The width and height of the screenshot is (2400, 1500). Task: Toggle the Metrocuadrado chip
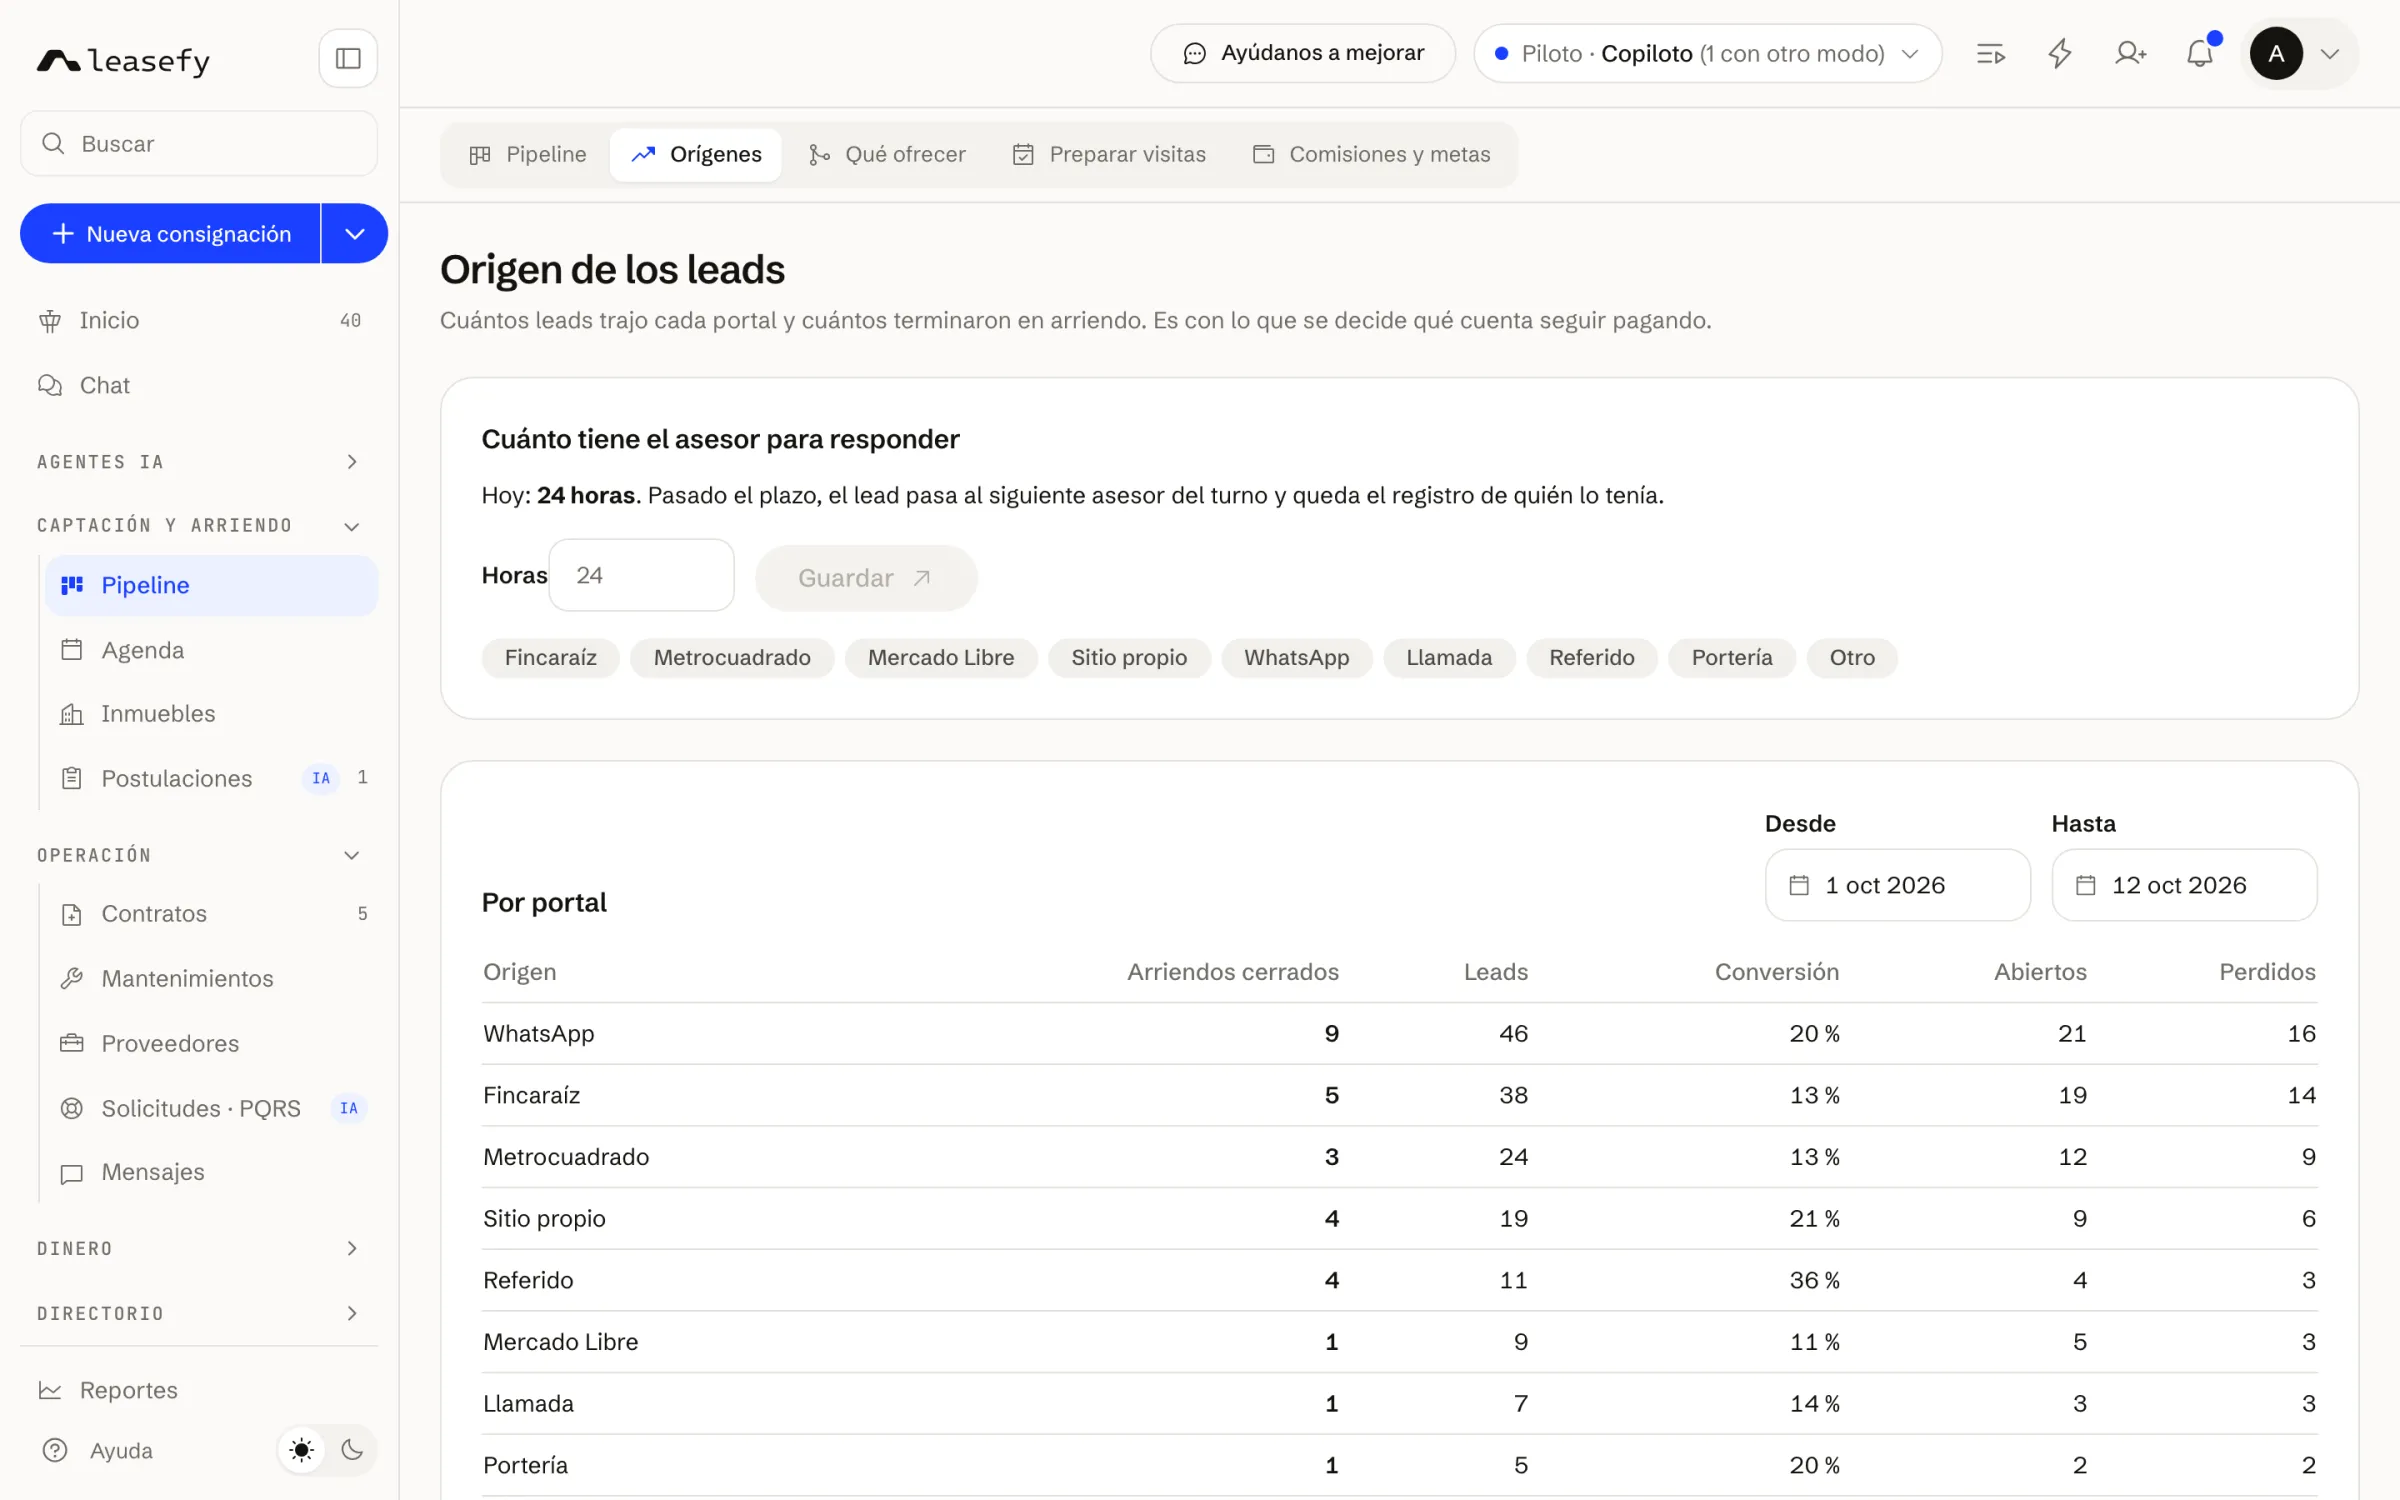(732, 658)
